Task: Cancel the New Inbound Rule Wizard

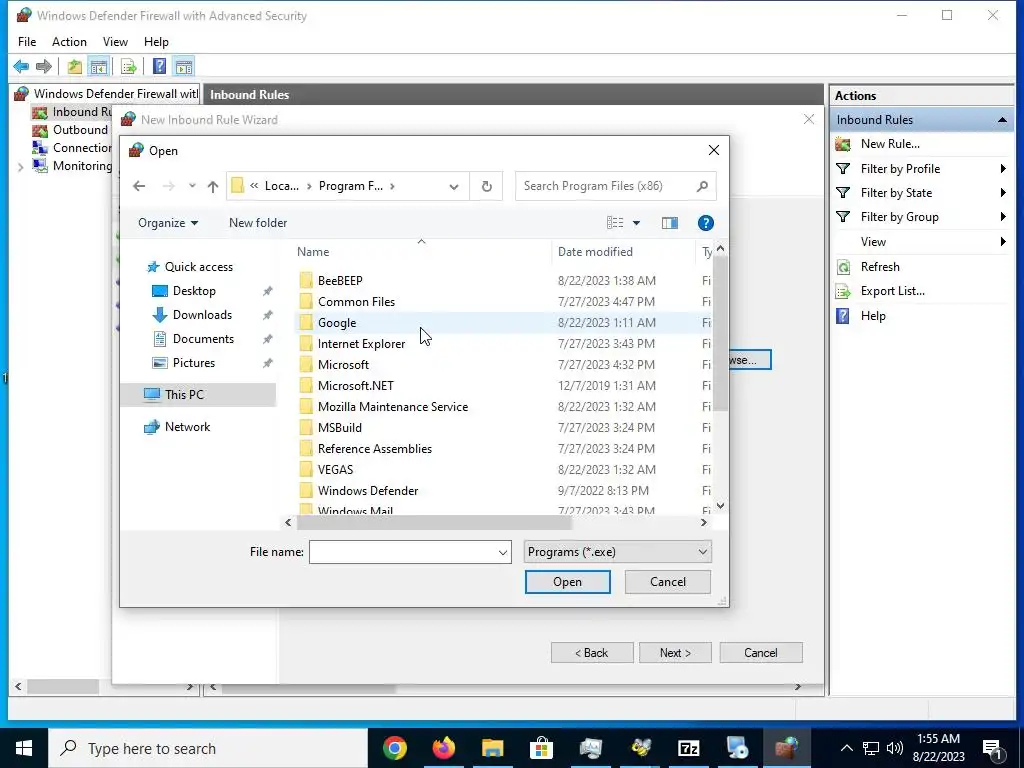Action: pyautogui.click(x=761, y=653)
